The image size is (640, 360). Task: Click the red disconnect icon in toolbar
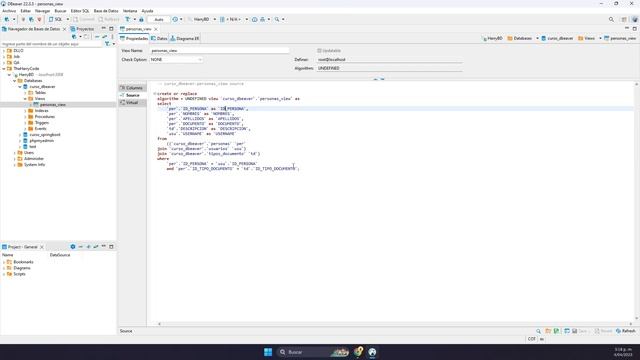[x=39, y=19]
